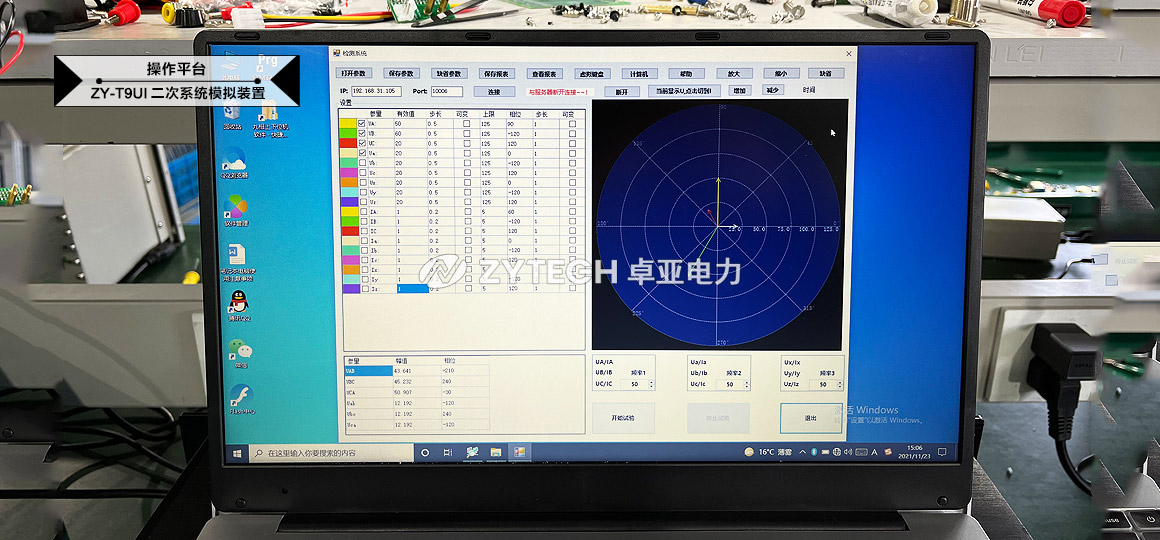The height and width of the screenshot is (540, 1160).
Task: Open the colorful 软件管理 desktop icon
Action: pos(236,210)
